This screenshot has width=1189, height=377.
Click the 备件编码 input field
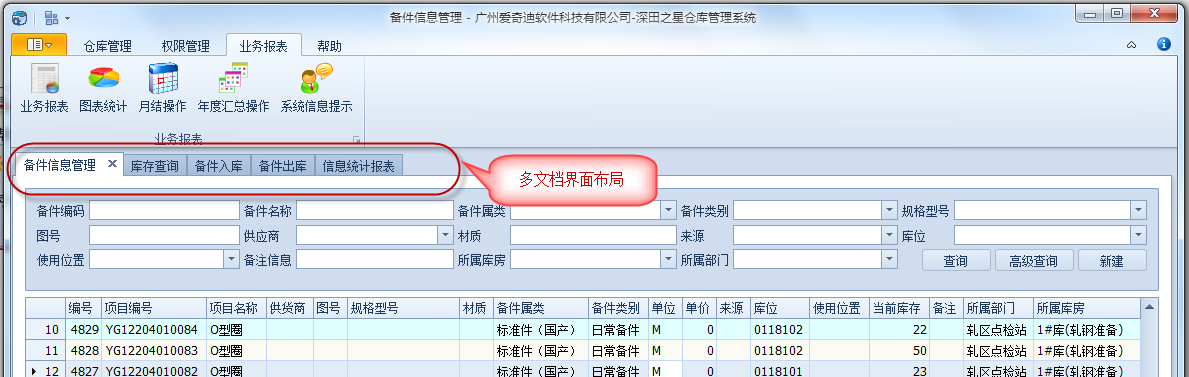[x=164, y=210]
